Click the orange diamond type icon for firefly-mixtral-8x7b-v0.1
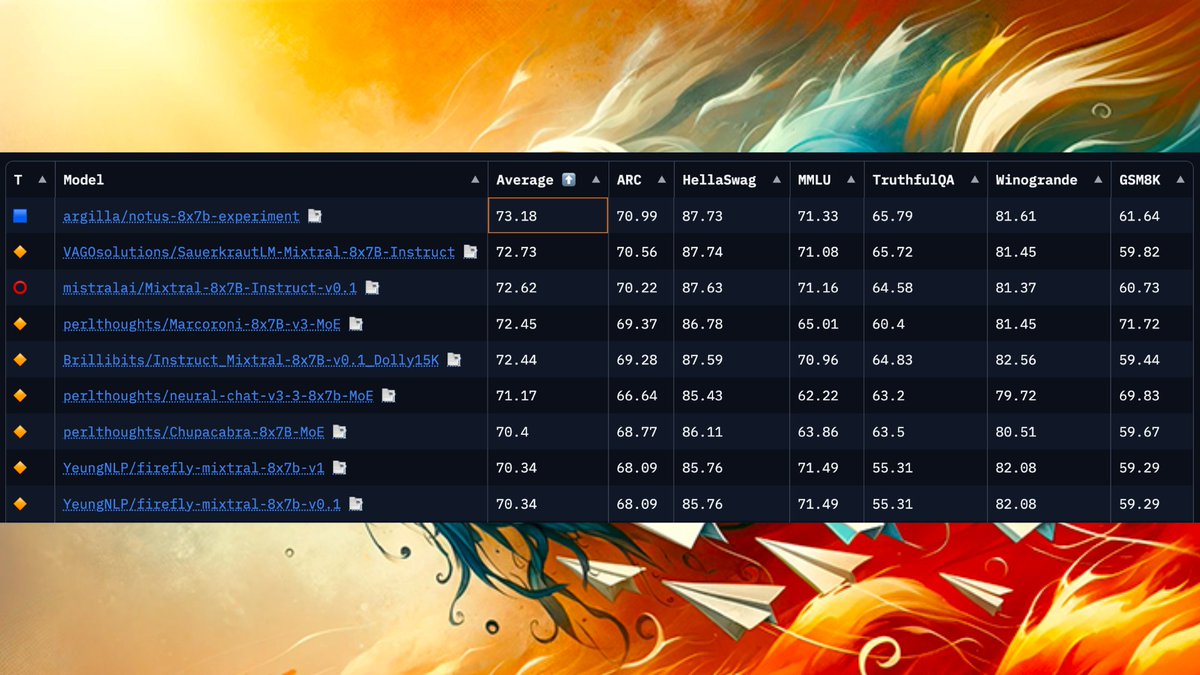Image resolution: width=1200 pixels, height=675 pixels. click(x=20, y=504)
